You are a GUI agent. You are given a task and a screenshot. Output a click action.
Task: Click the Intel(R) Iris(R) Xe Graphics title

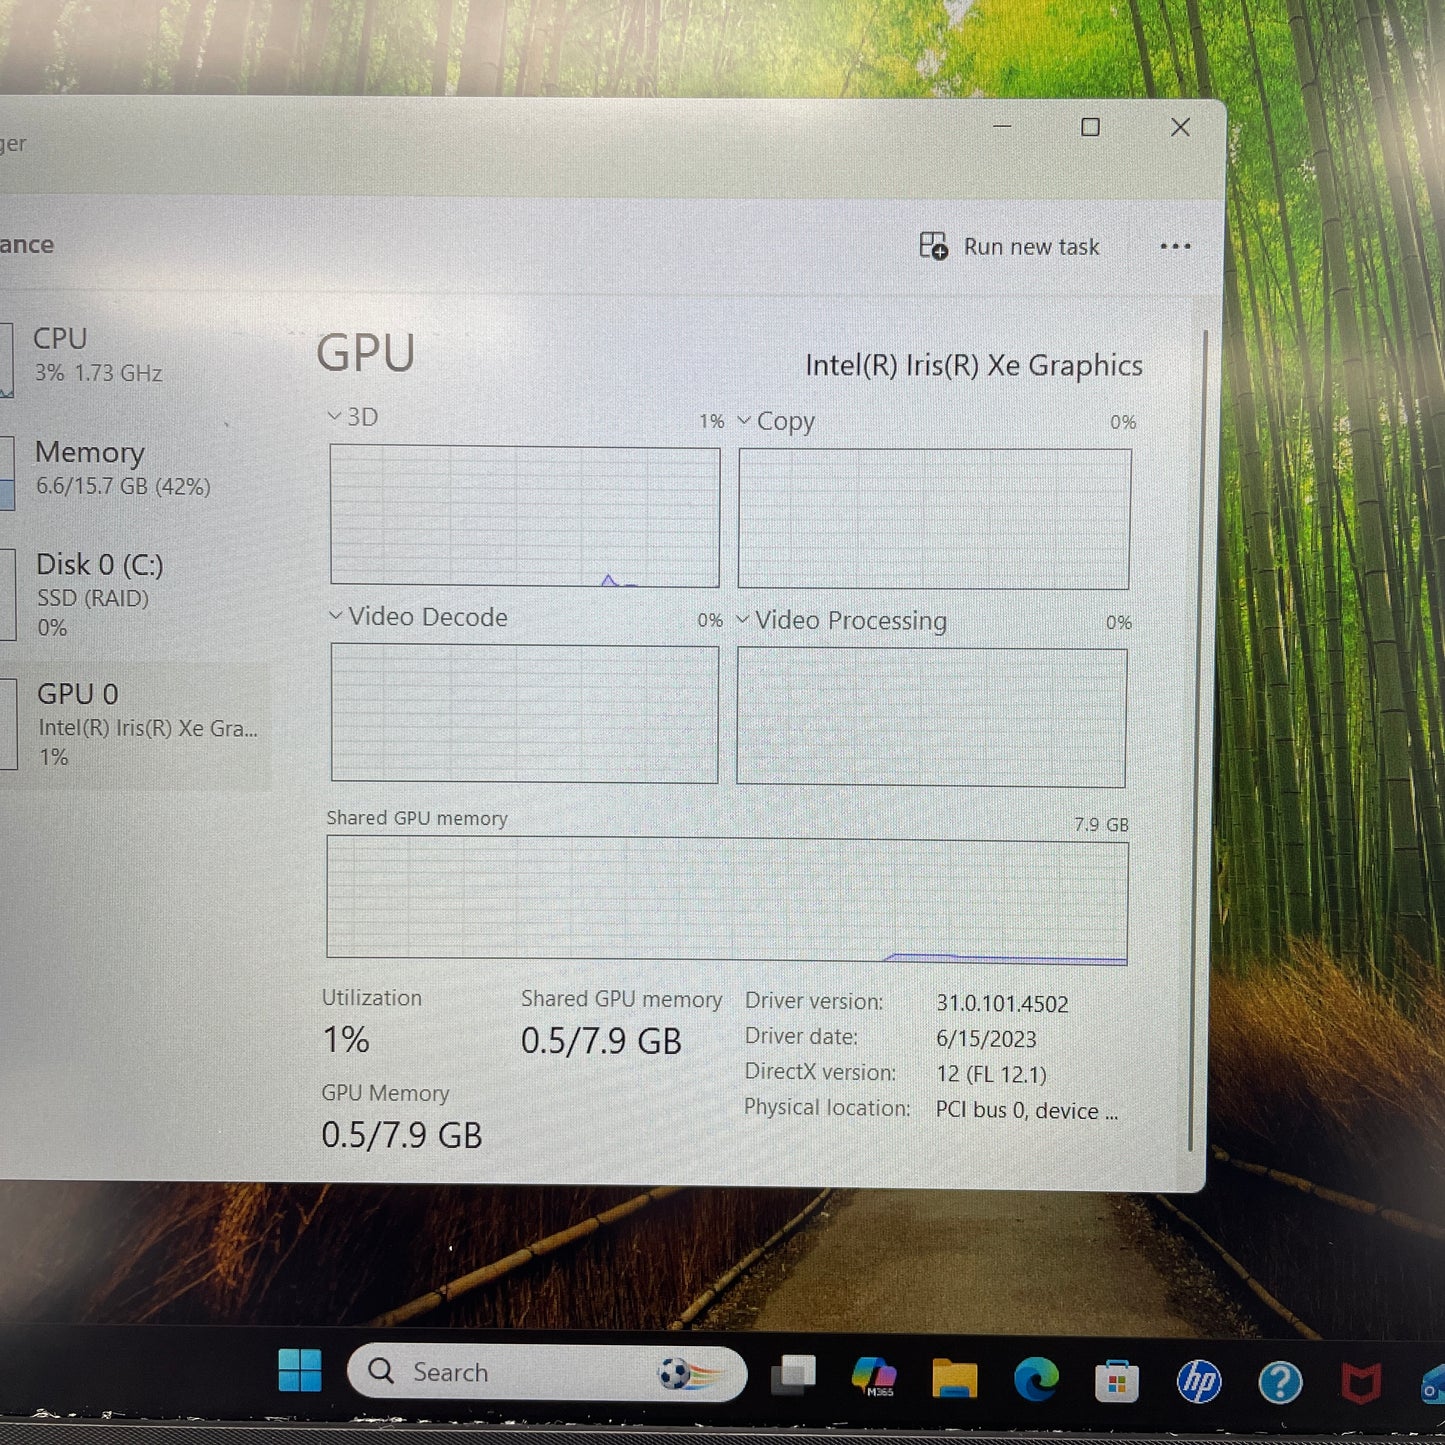coord(973,366)
